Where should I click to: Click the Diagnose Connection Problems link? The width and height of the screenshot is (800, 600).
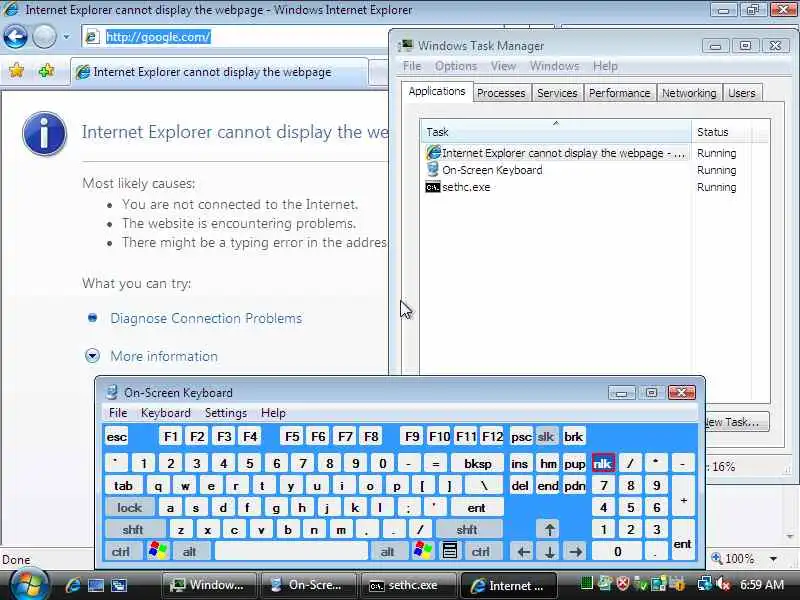click(x=206, y=318)
